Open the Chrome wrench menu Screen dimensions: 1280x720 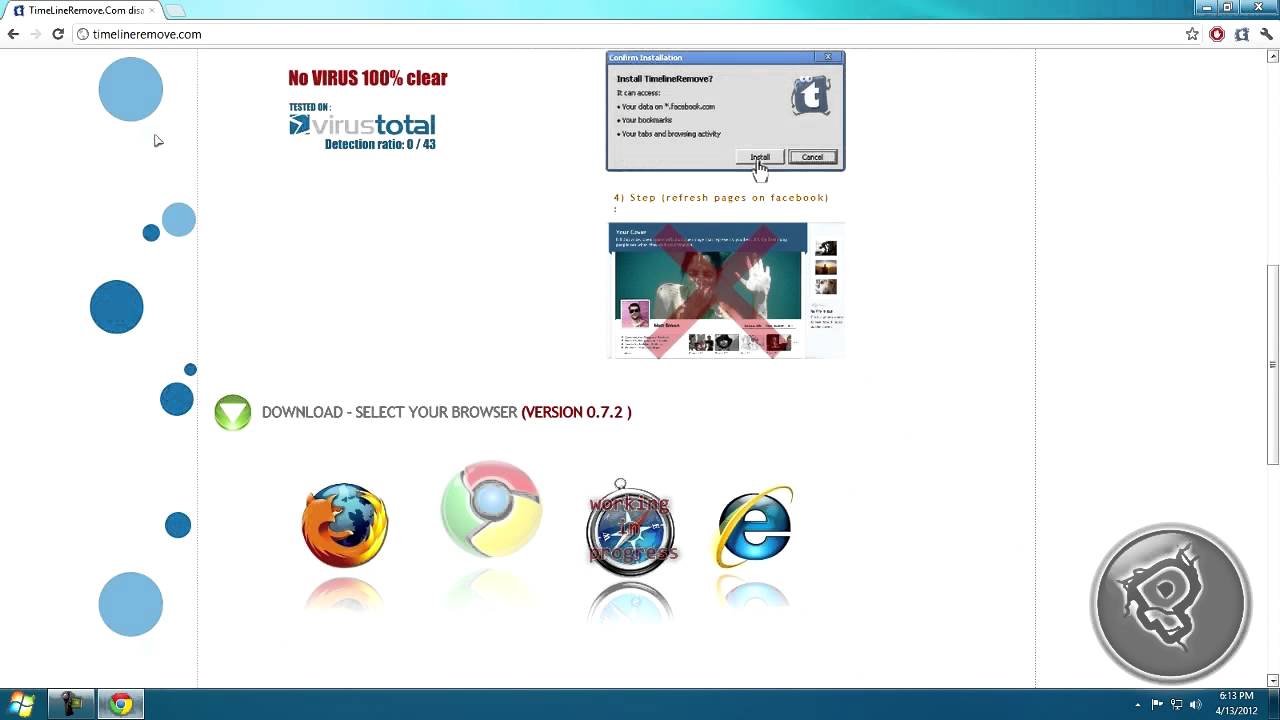coord(1266,34)
